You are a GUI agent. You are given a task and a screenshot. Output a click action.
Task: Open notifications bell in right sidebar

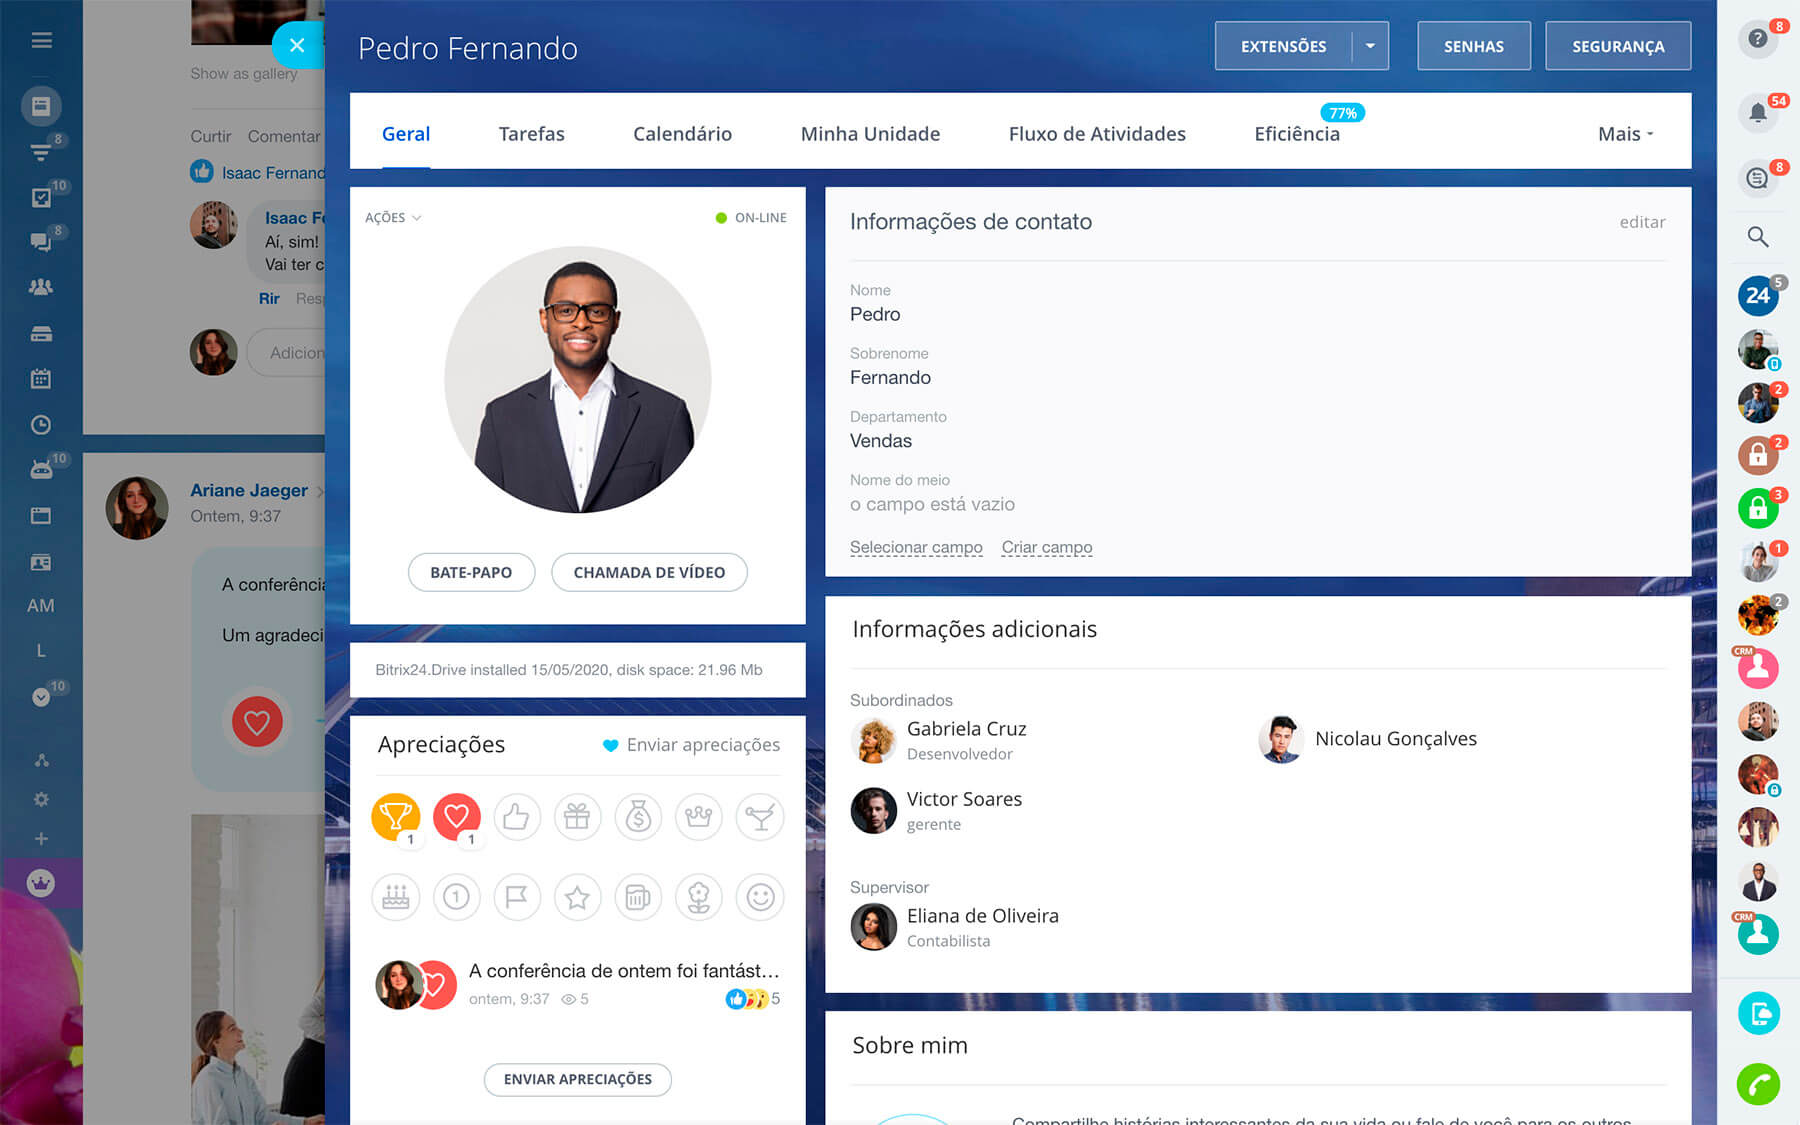(1757, 113)
